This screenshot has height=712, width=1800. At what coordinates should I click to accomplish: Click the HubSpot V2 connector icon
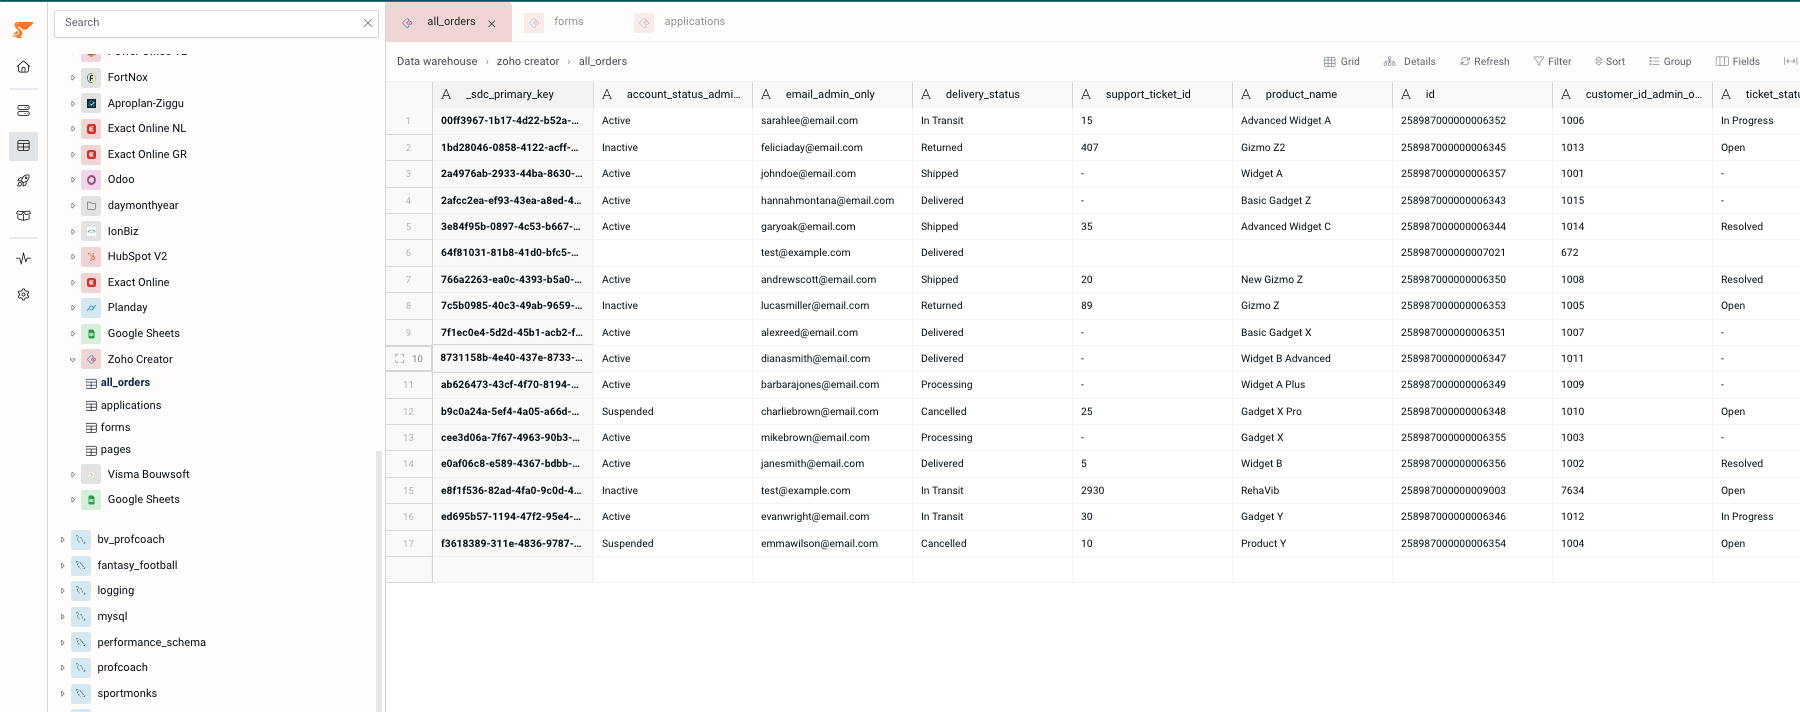[91, 257]
